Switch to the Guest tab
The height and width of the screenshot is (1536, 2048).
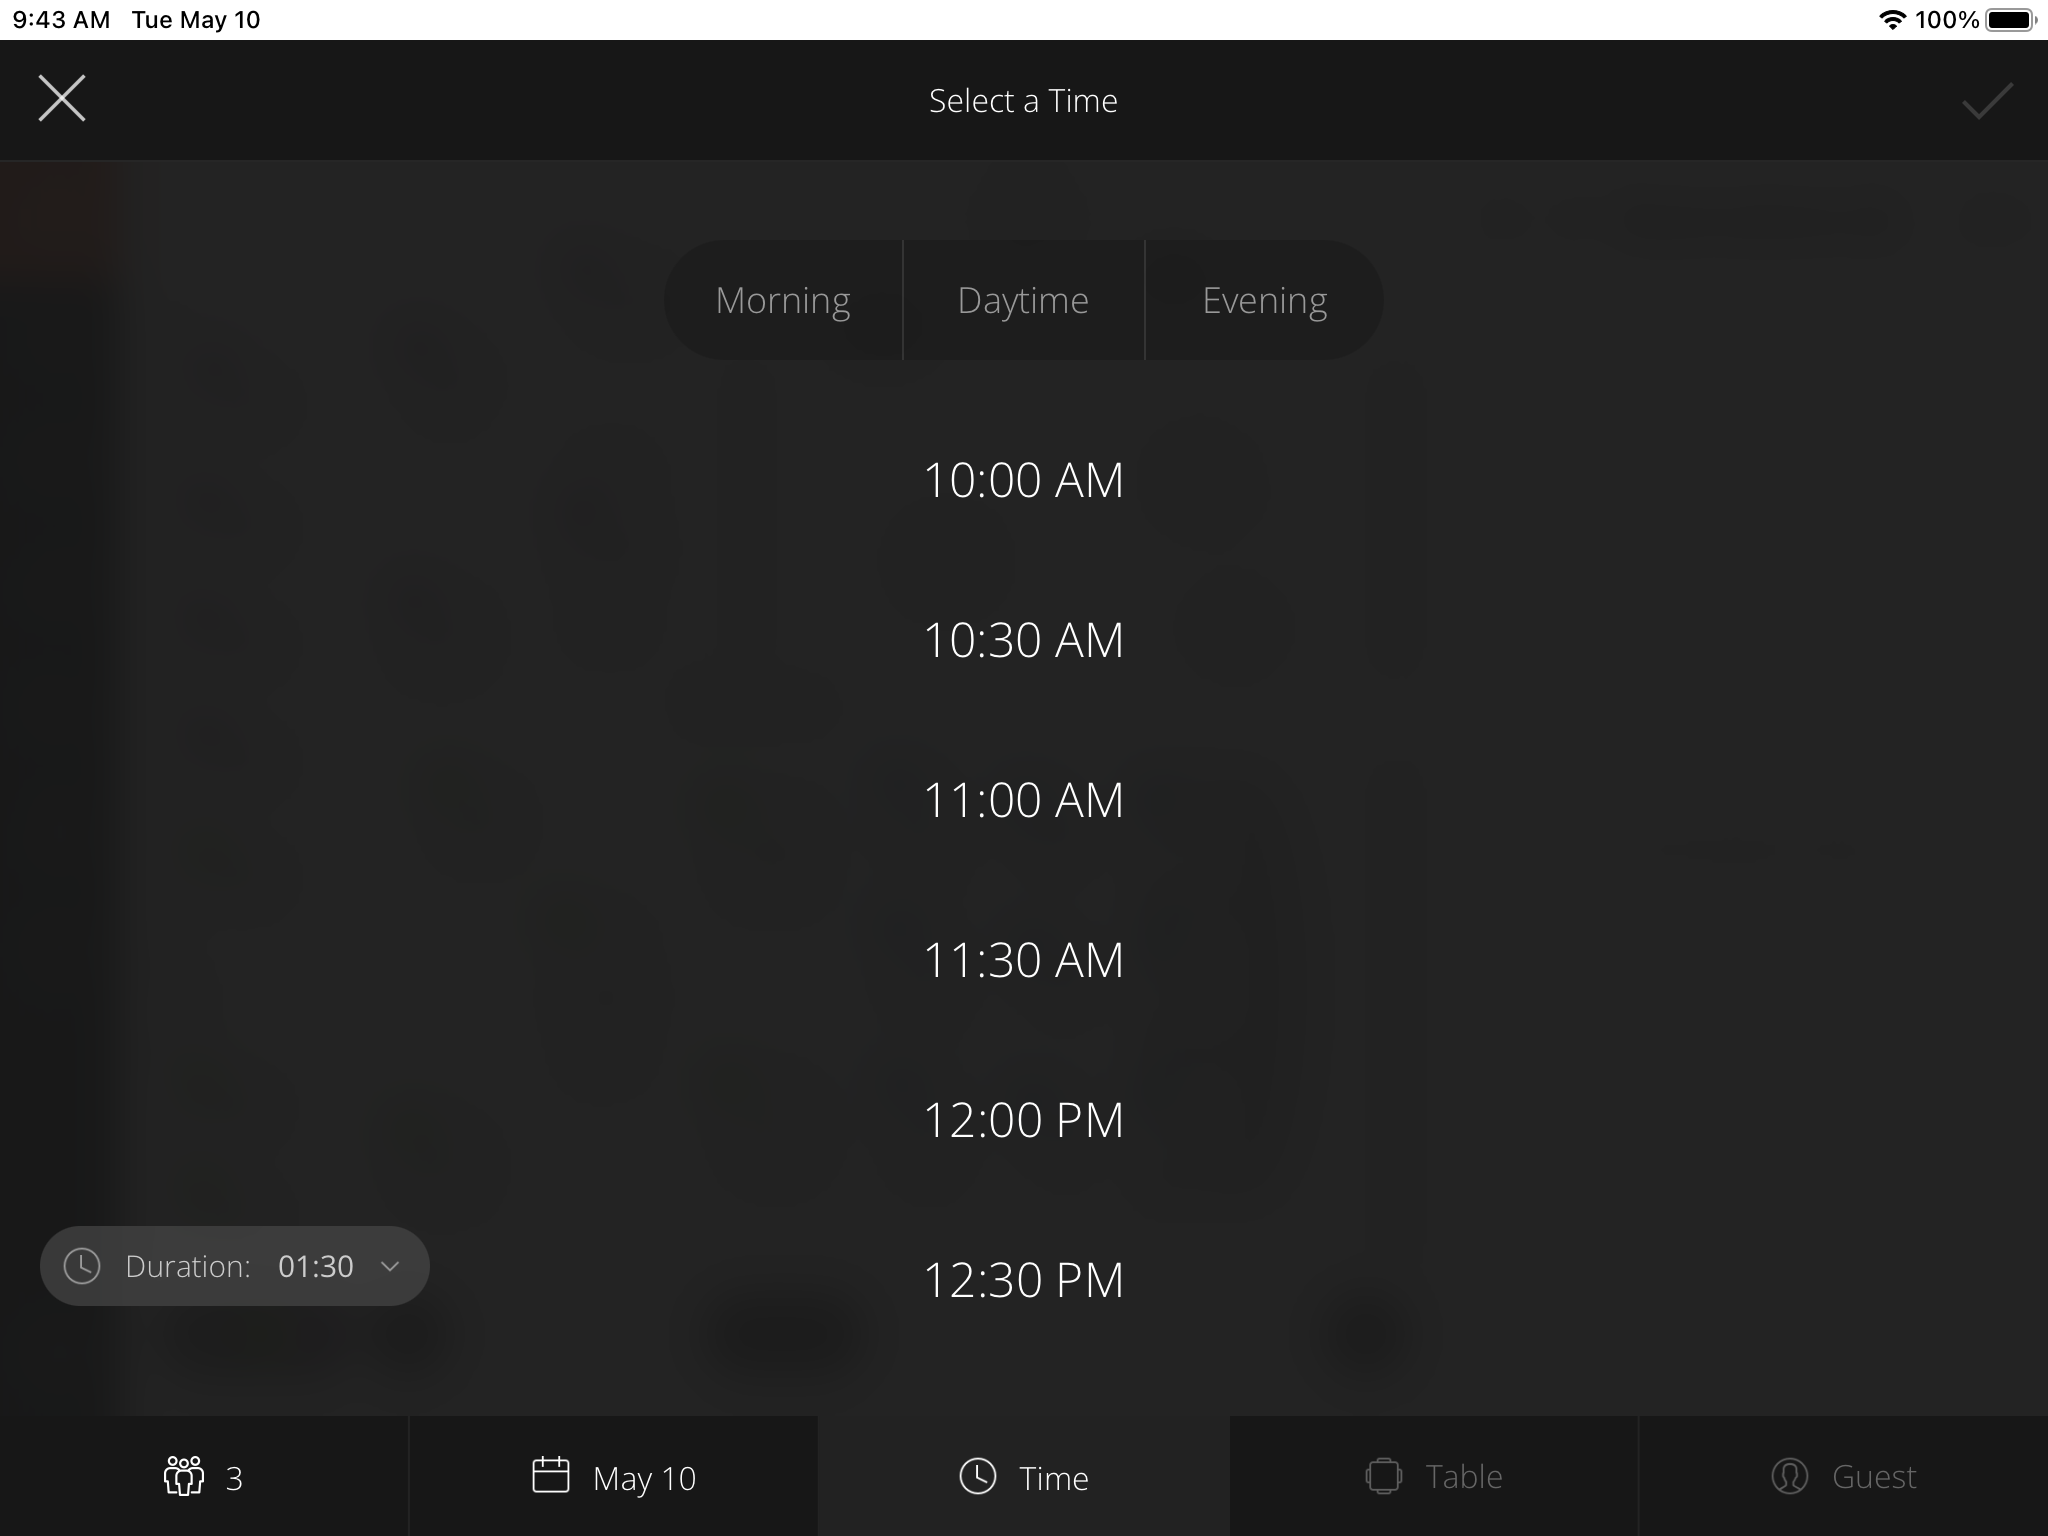click(1843, 1476)
